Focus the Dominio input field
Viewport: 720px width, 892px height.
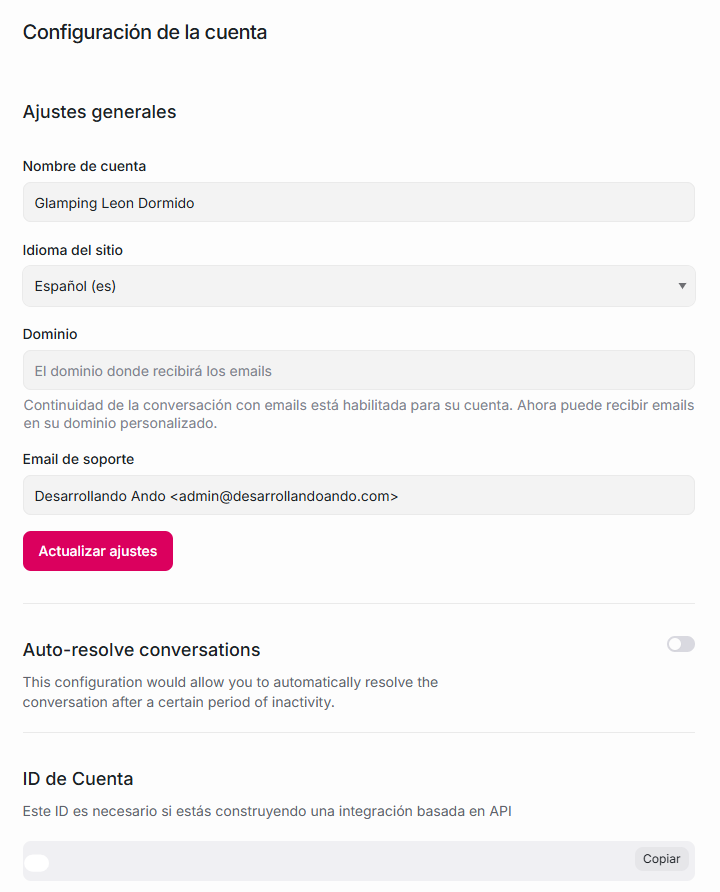tap(358, 371)
